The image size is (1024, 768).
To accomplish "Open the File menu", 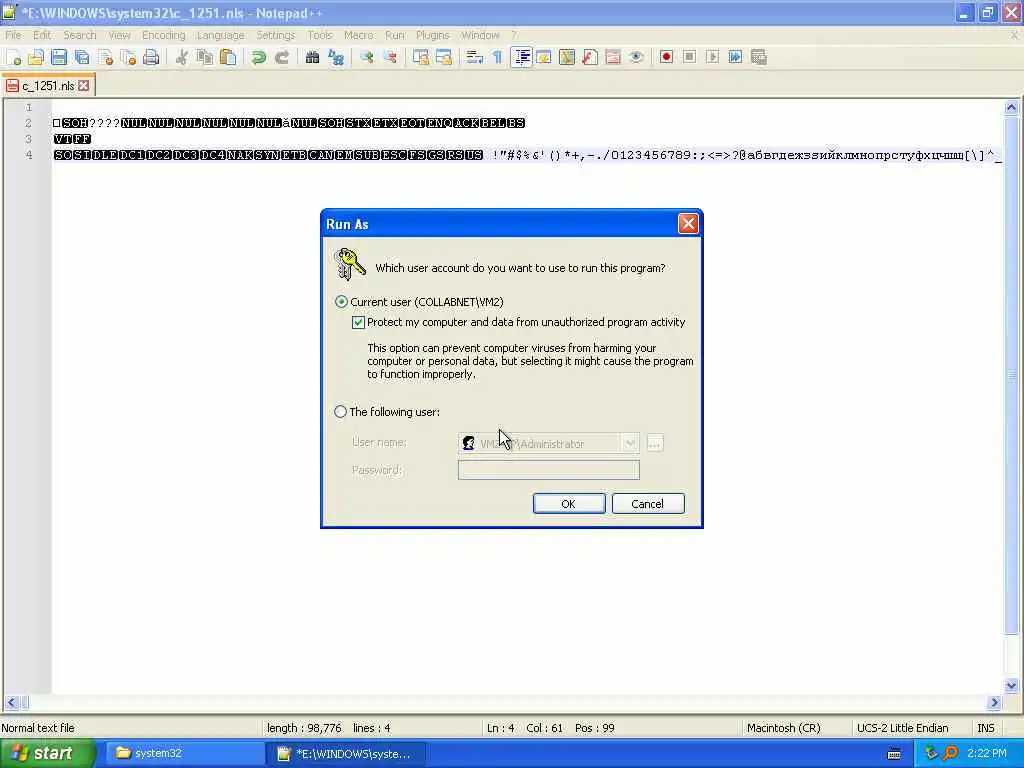I will (x=13, y=35).
